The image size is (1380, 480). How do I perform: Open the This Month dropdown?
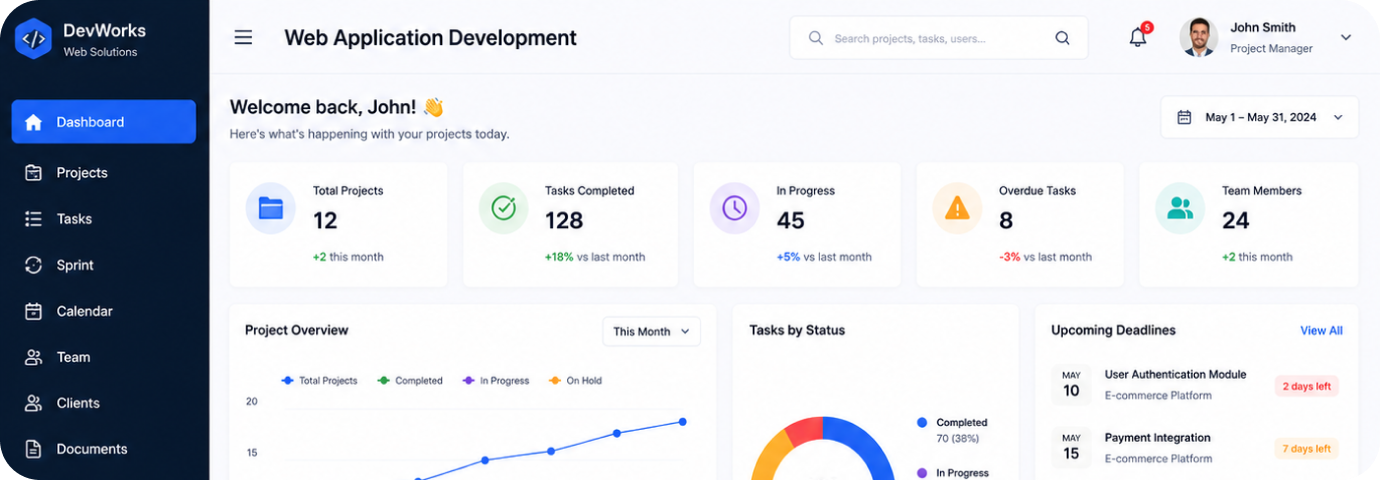point(651,331)
